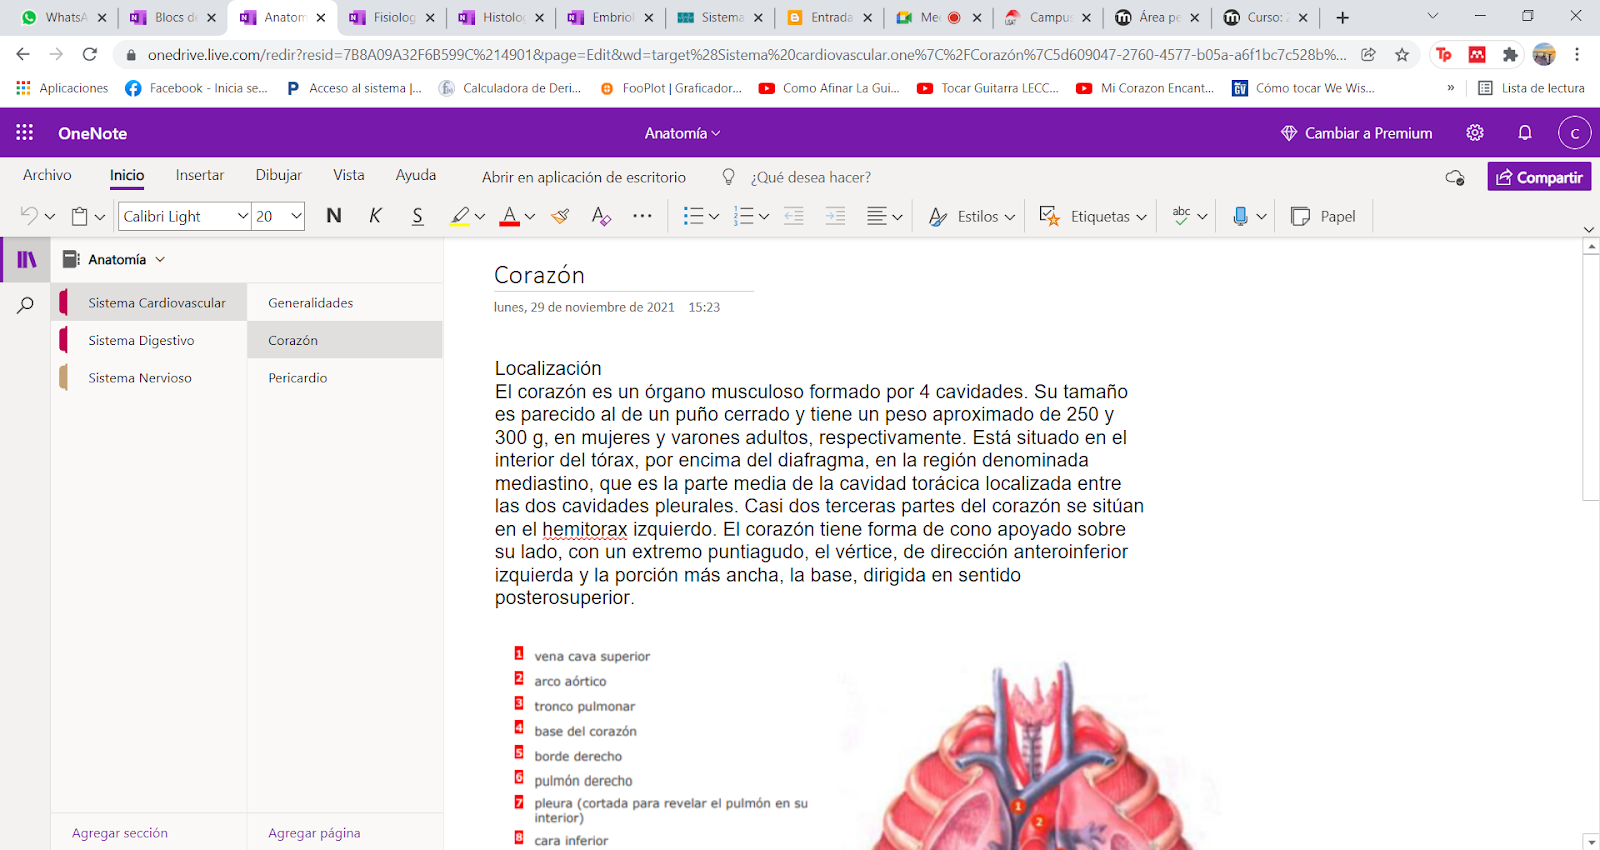The width and height of the screenshot is (1600, 850).
Task: Switch to the Dibujar ribbon tab
Action: pyautogui.click(x=278, y=175)
